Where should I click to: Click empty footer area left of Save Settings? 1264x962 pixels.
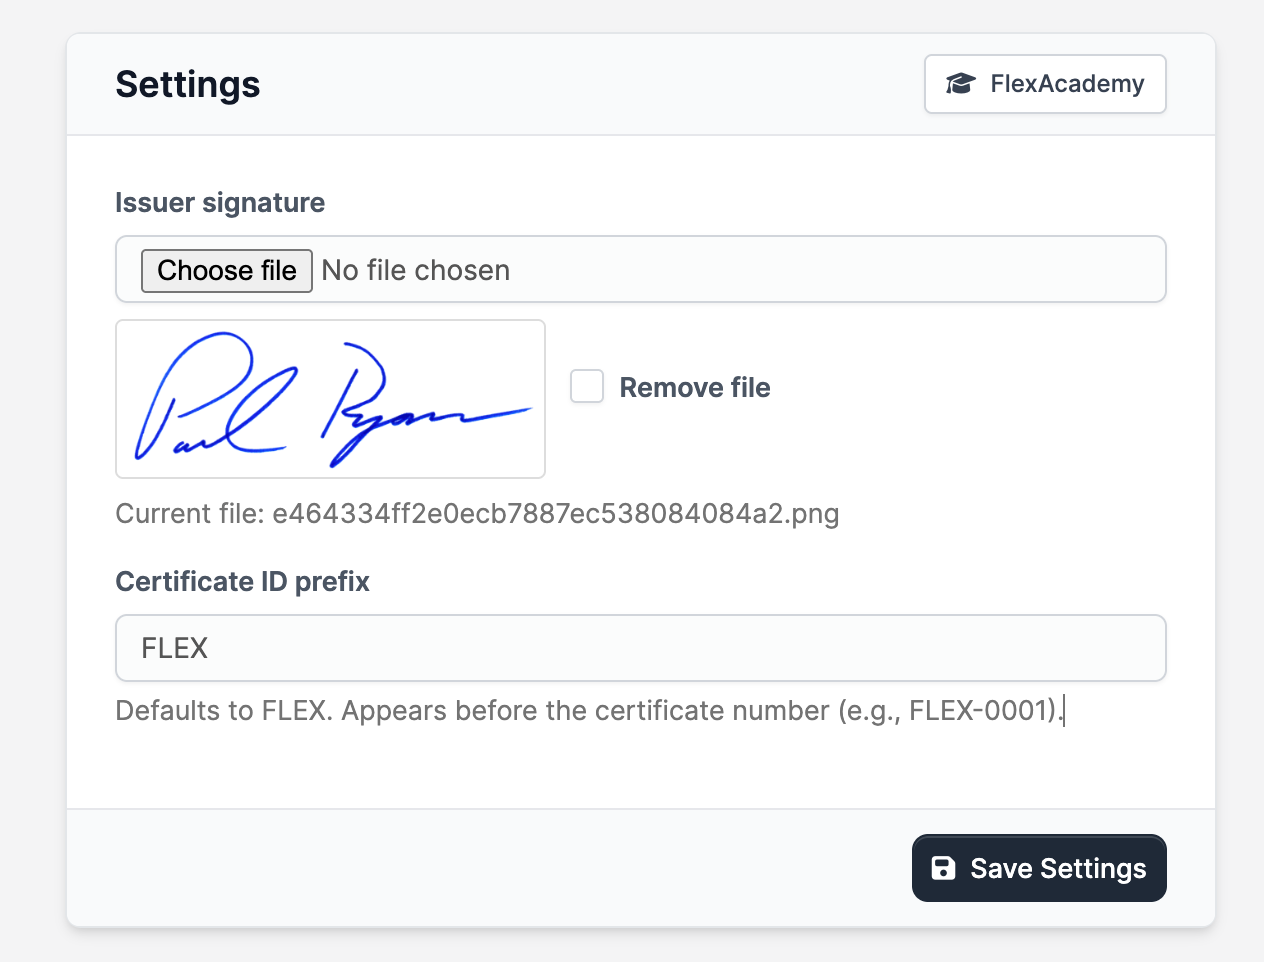pos(480,868)
